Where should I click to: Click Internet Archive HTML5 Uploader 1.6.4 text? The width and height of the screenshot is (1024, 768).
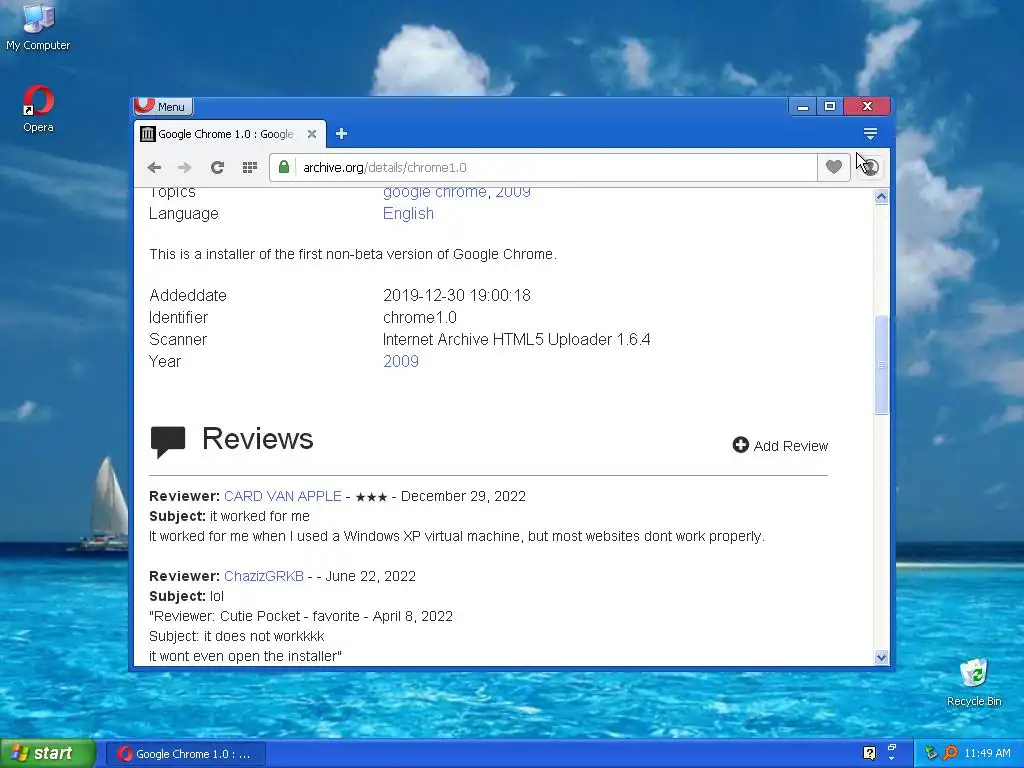tap(516, 340)
